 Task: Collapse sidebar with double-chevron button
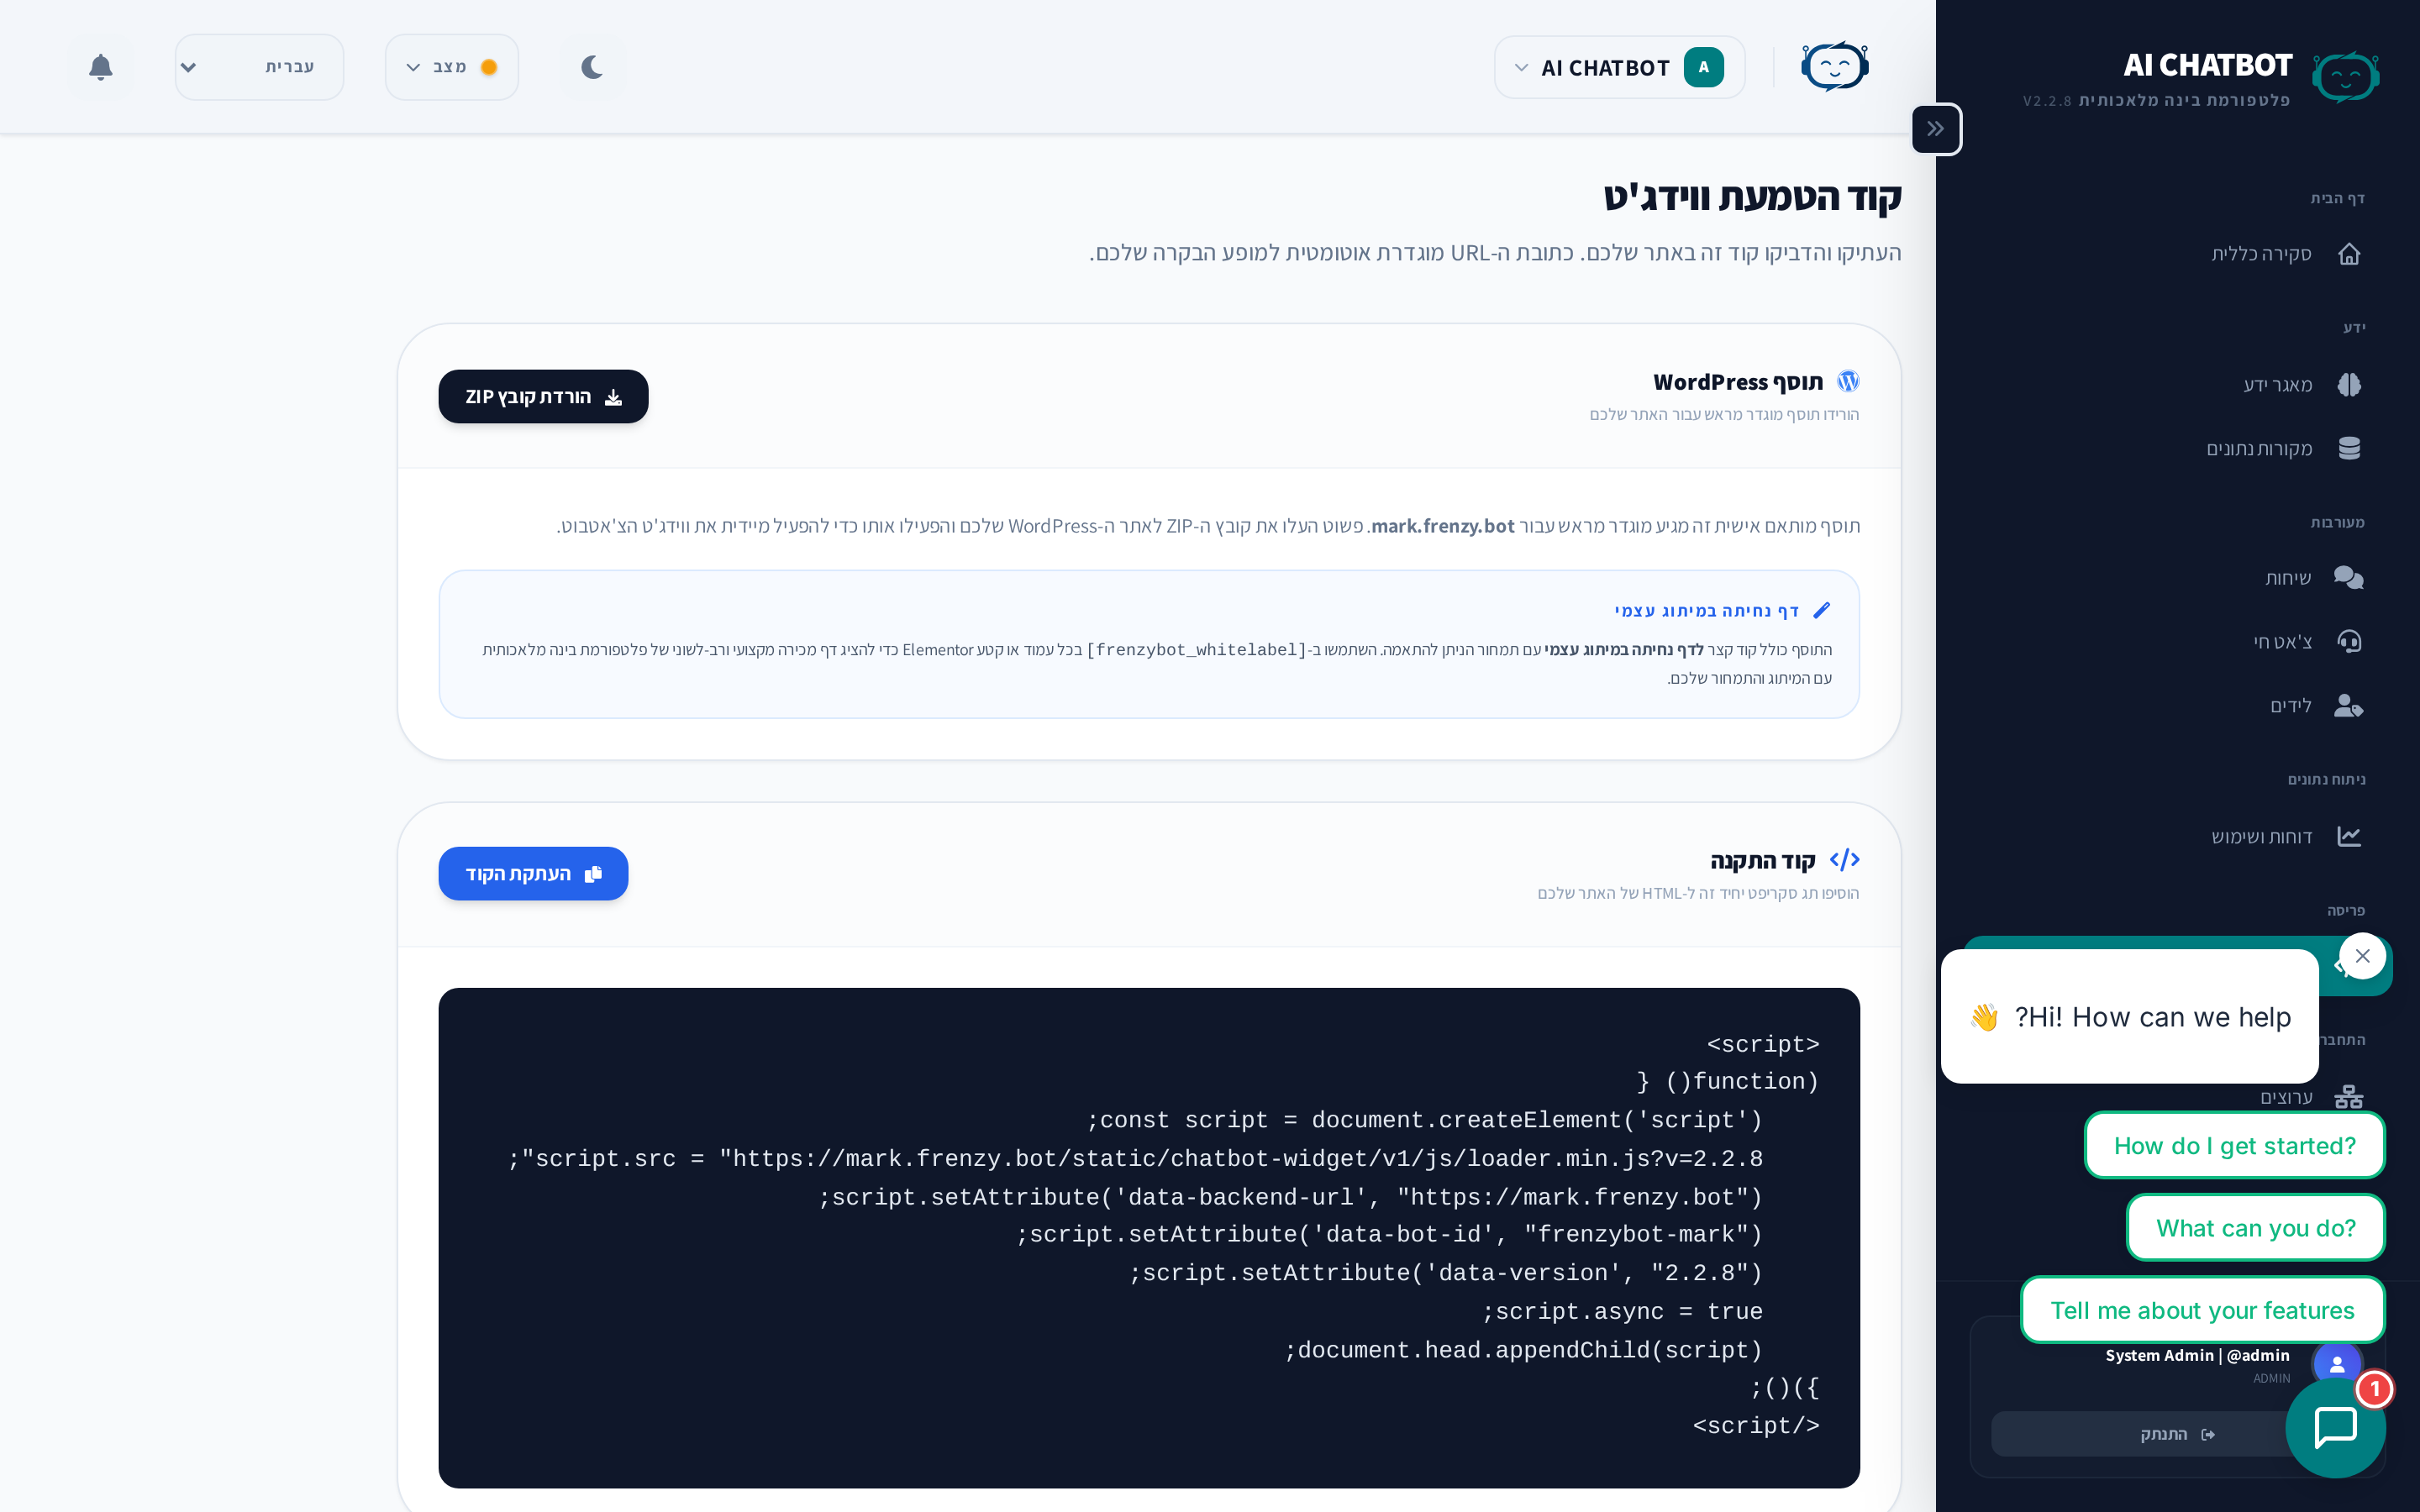point(1936,129)
